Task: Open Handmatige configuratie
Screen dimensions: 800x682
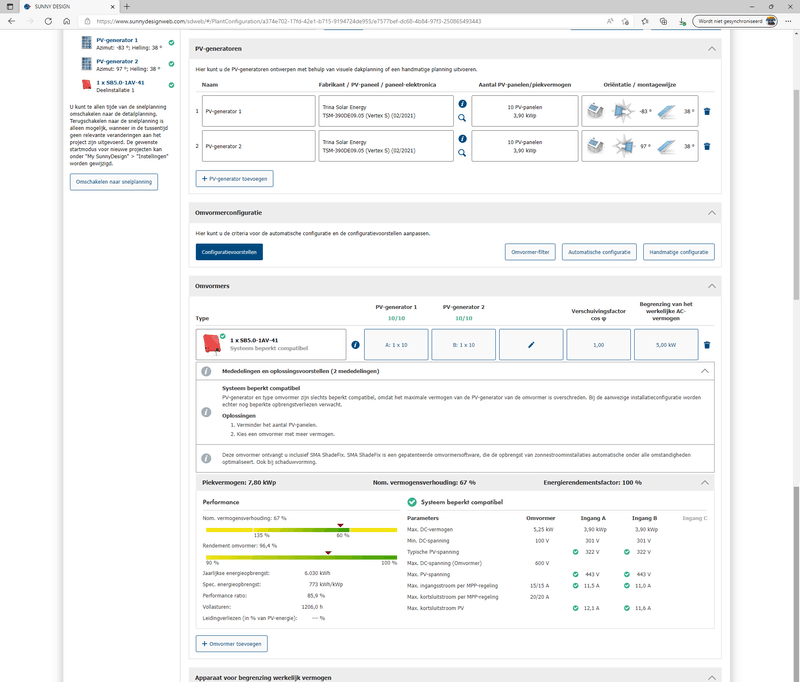Action: (679, 252)
